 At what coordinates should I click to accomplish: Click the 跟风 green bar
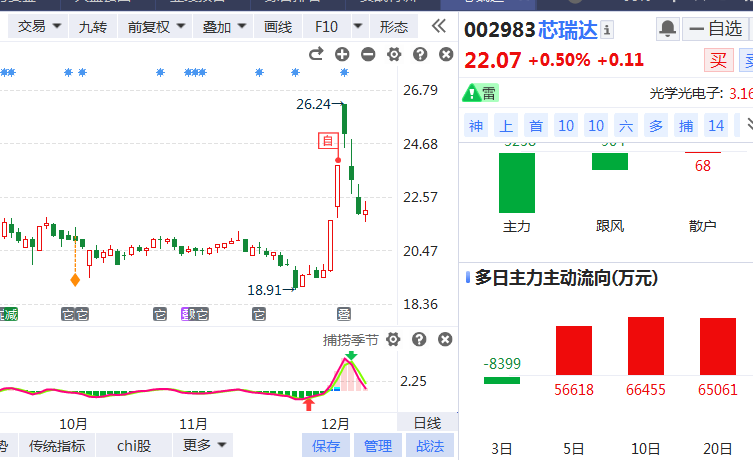pyautogui.click(x=610, y=161)
